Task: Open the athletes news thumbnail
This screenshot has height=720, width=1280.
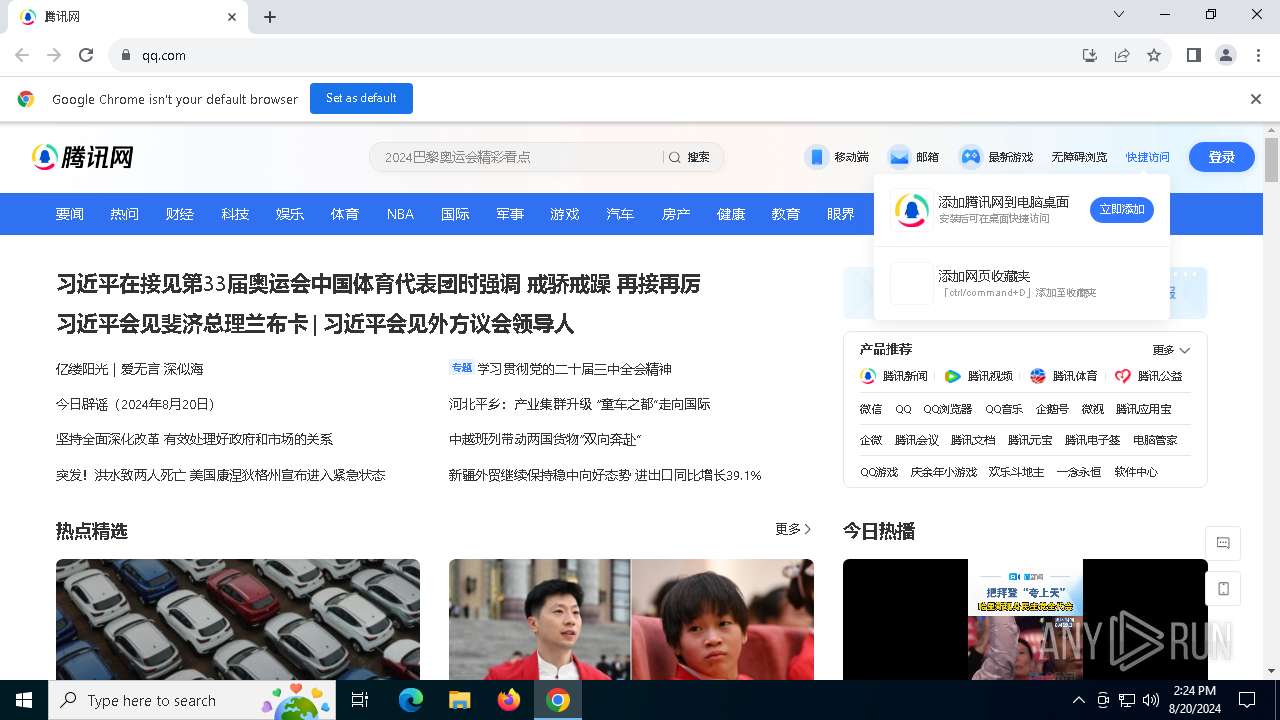Action: click(631, 619)
